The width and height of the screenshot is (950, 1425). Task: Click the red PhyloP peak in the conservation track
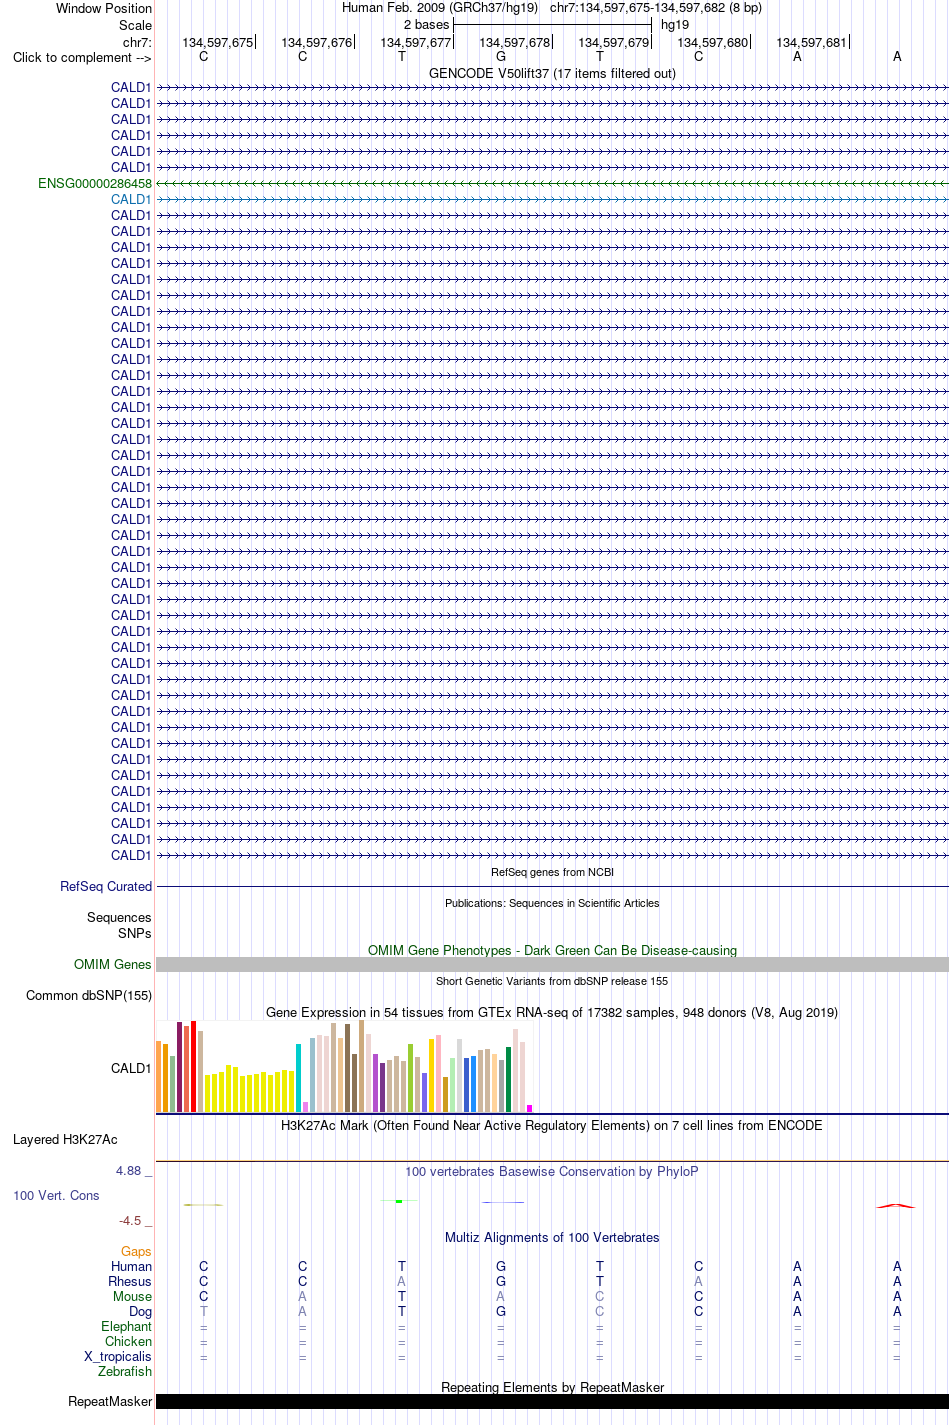pos(896,1205)
